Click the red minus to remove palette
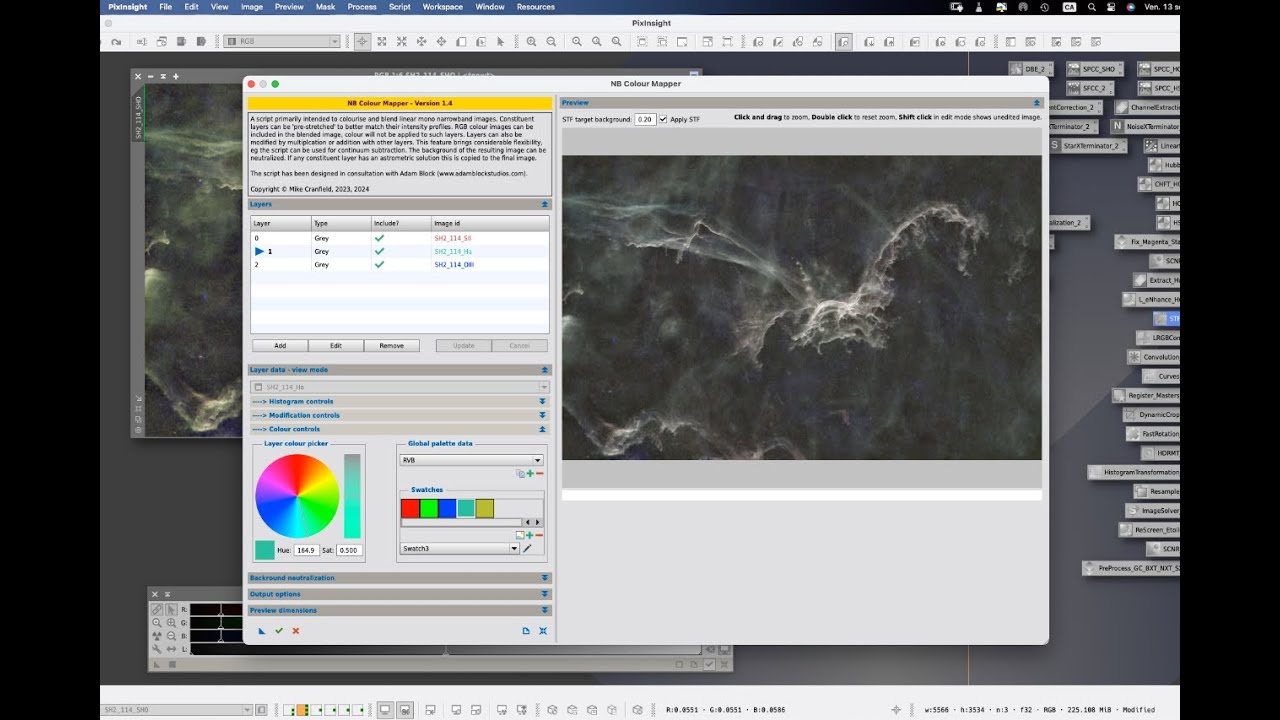Image resolution: width=1280 pixels, height=720 pixels. pos(540,473)
